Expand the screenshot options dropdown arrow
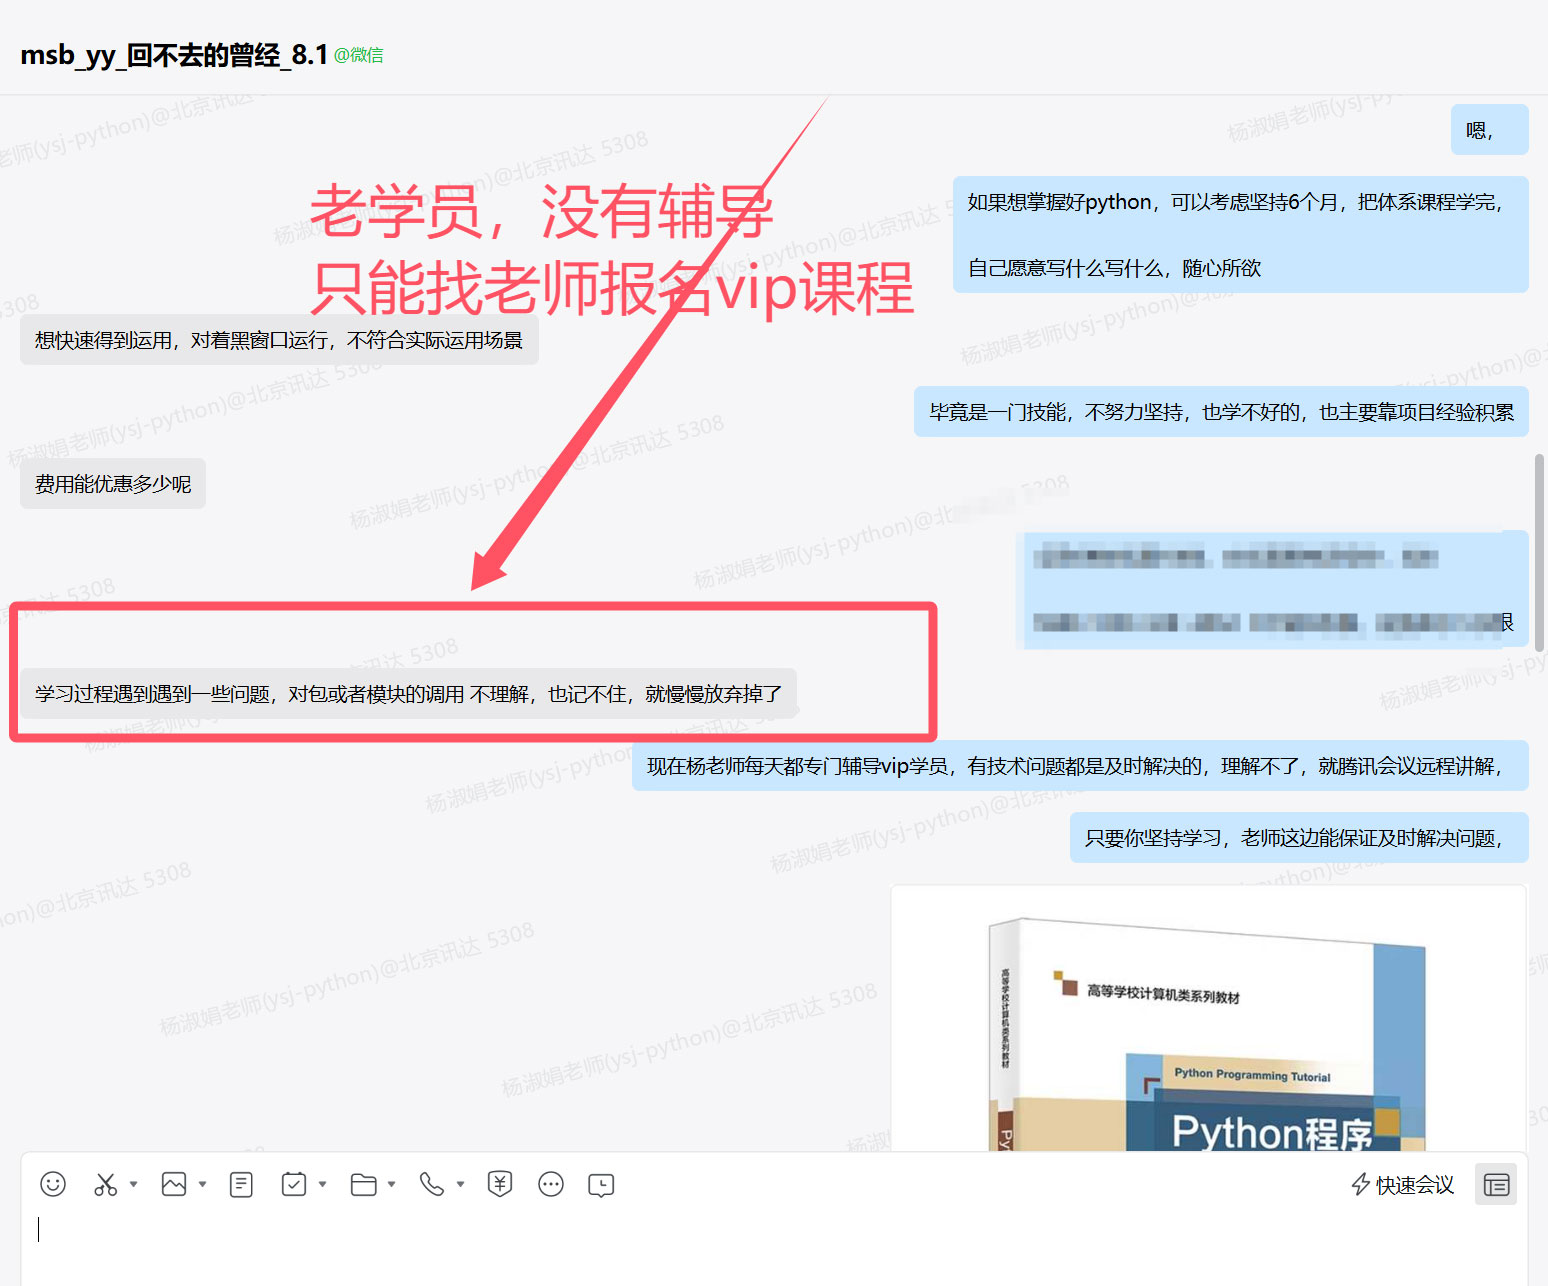The width and height of the screenshot is (1548, 1286). 133,1184
